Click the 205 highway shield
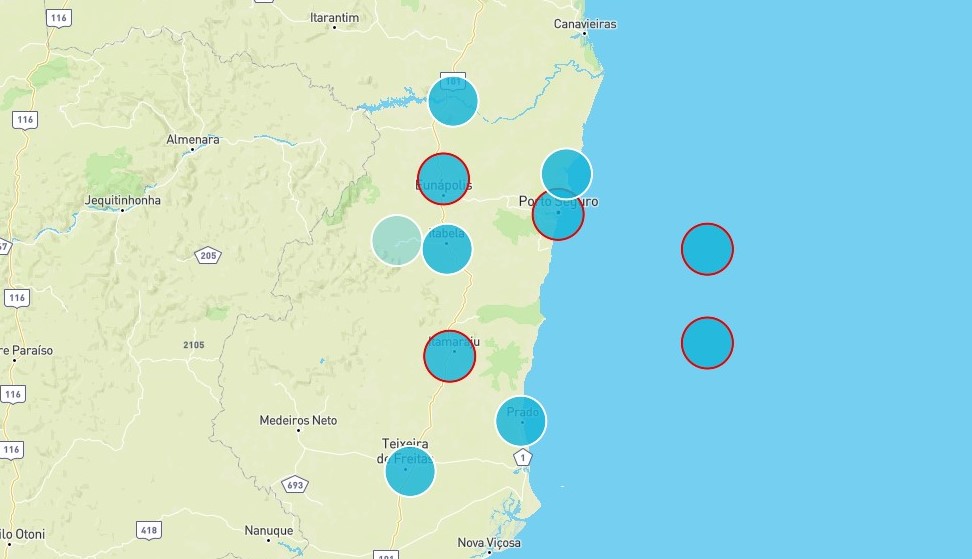 208,255
